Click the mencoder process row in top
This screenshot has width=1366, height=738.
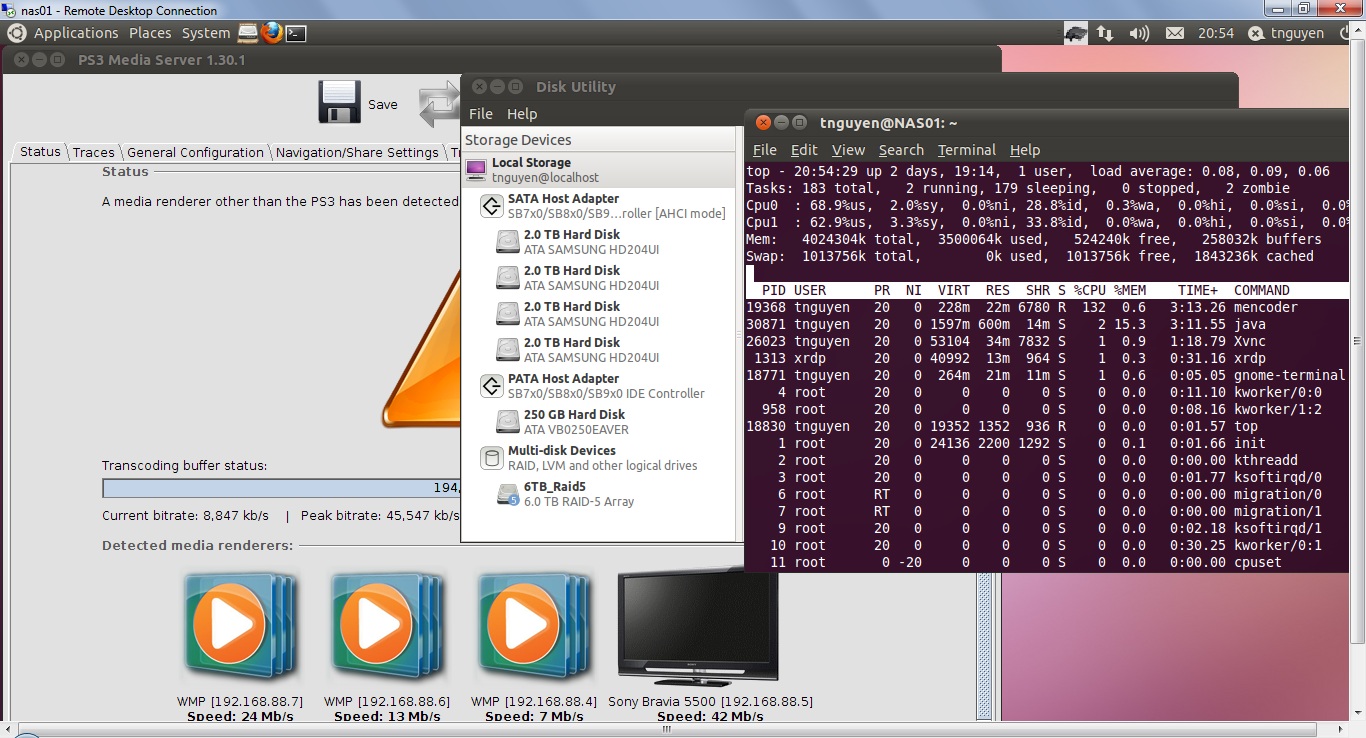click(1046, 307)
